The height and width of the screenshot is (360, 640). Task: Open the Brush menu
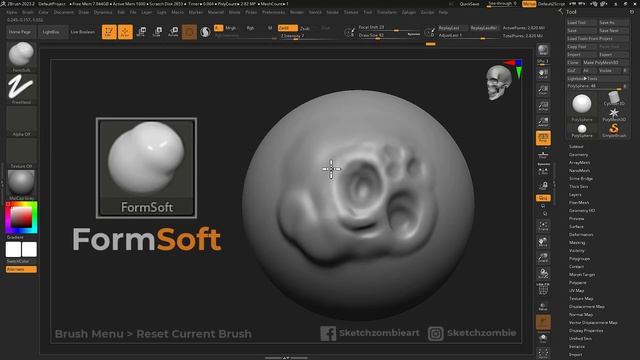tap(28, 12)
